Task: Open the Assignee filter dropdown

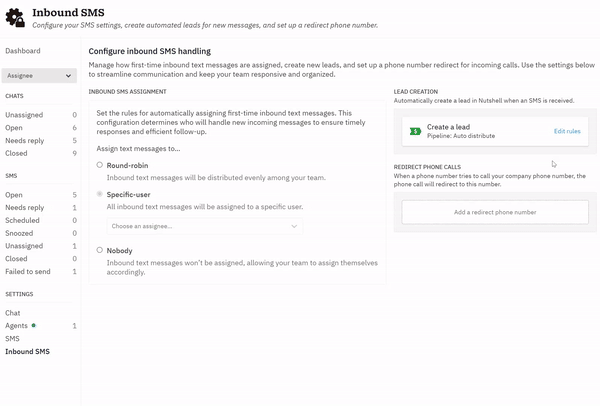Action: pyautogui.click(x=39, y=75)
